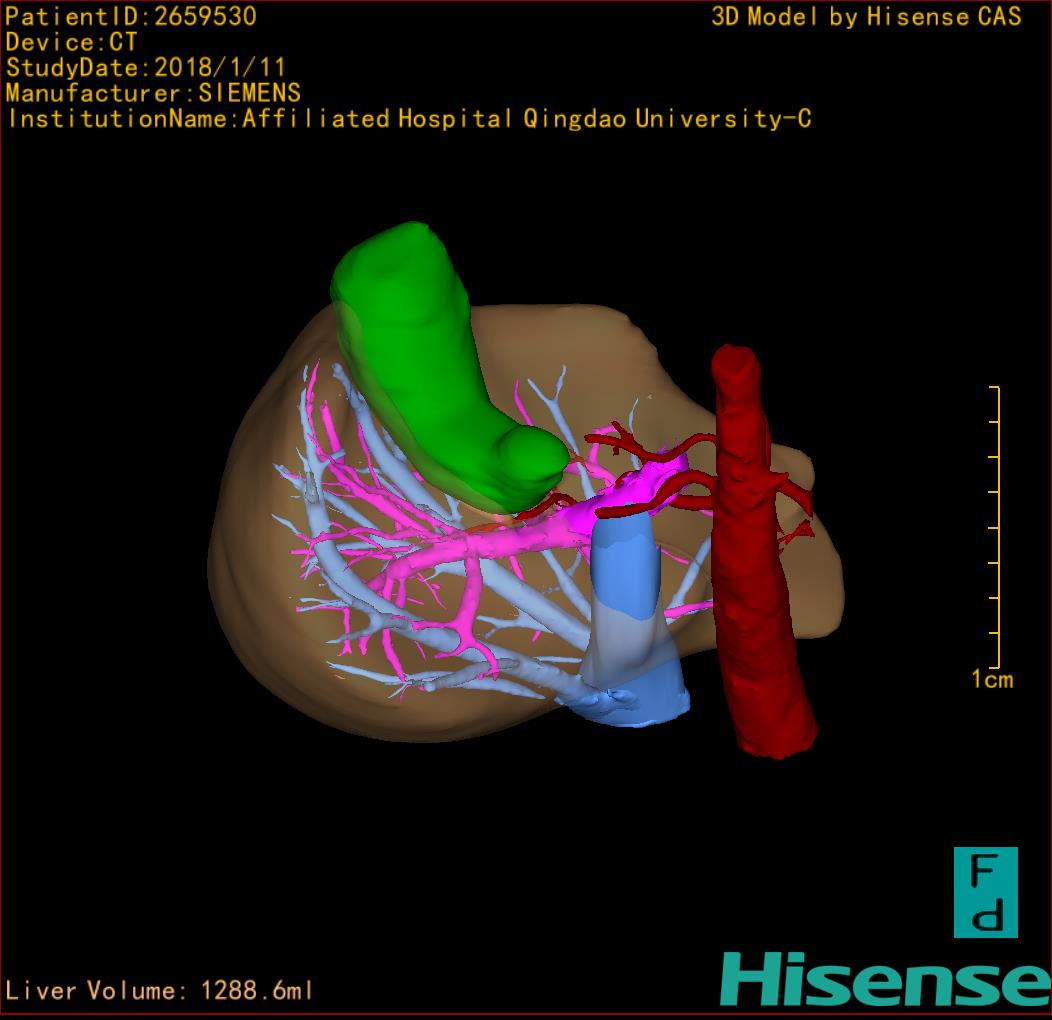Click the 3D Model by Hisense CAS text
This screenshot has width=1052, height=1020.
tap(866, 17)
